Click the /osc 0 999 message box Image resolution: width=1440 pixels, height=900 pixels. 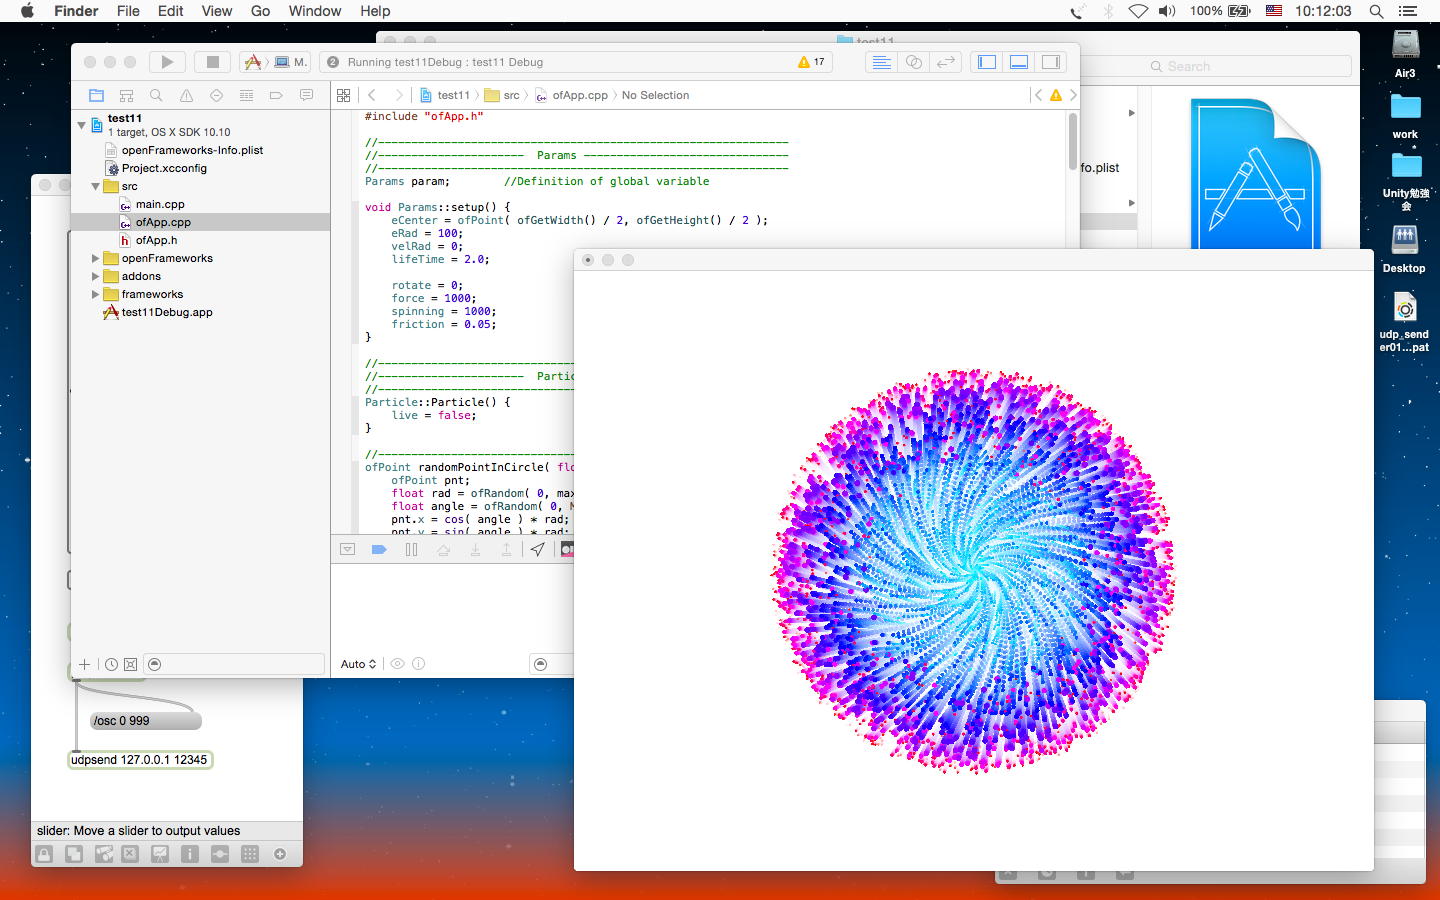[145, 721]
